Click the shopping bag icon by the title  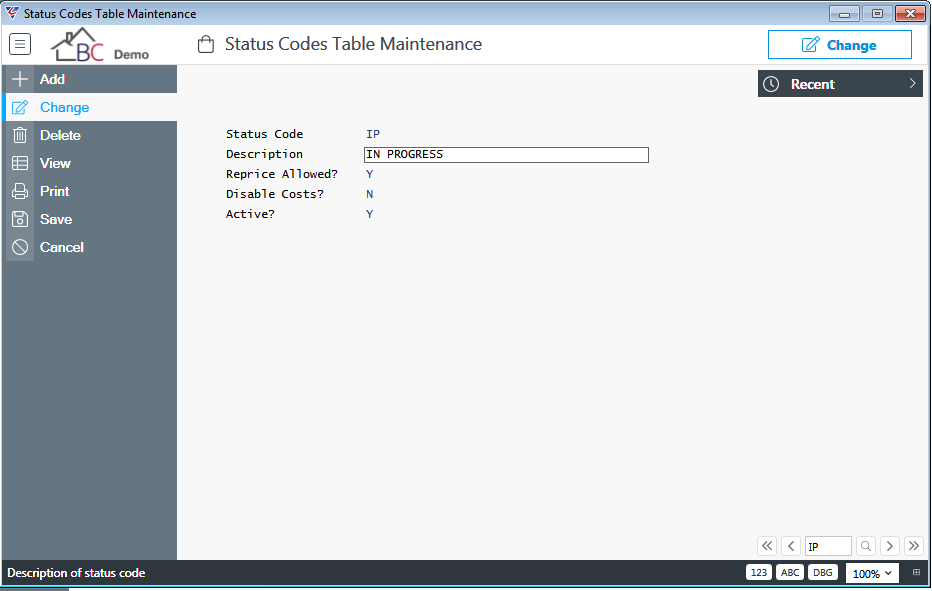pos(206,45)
